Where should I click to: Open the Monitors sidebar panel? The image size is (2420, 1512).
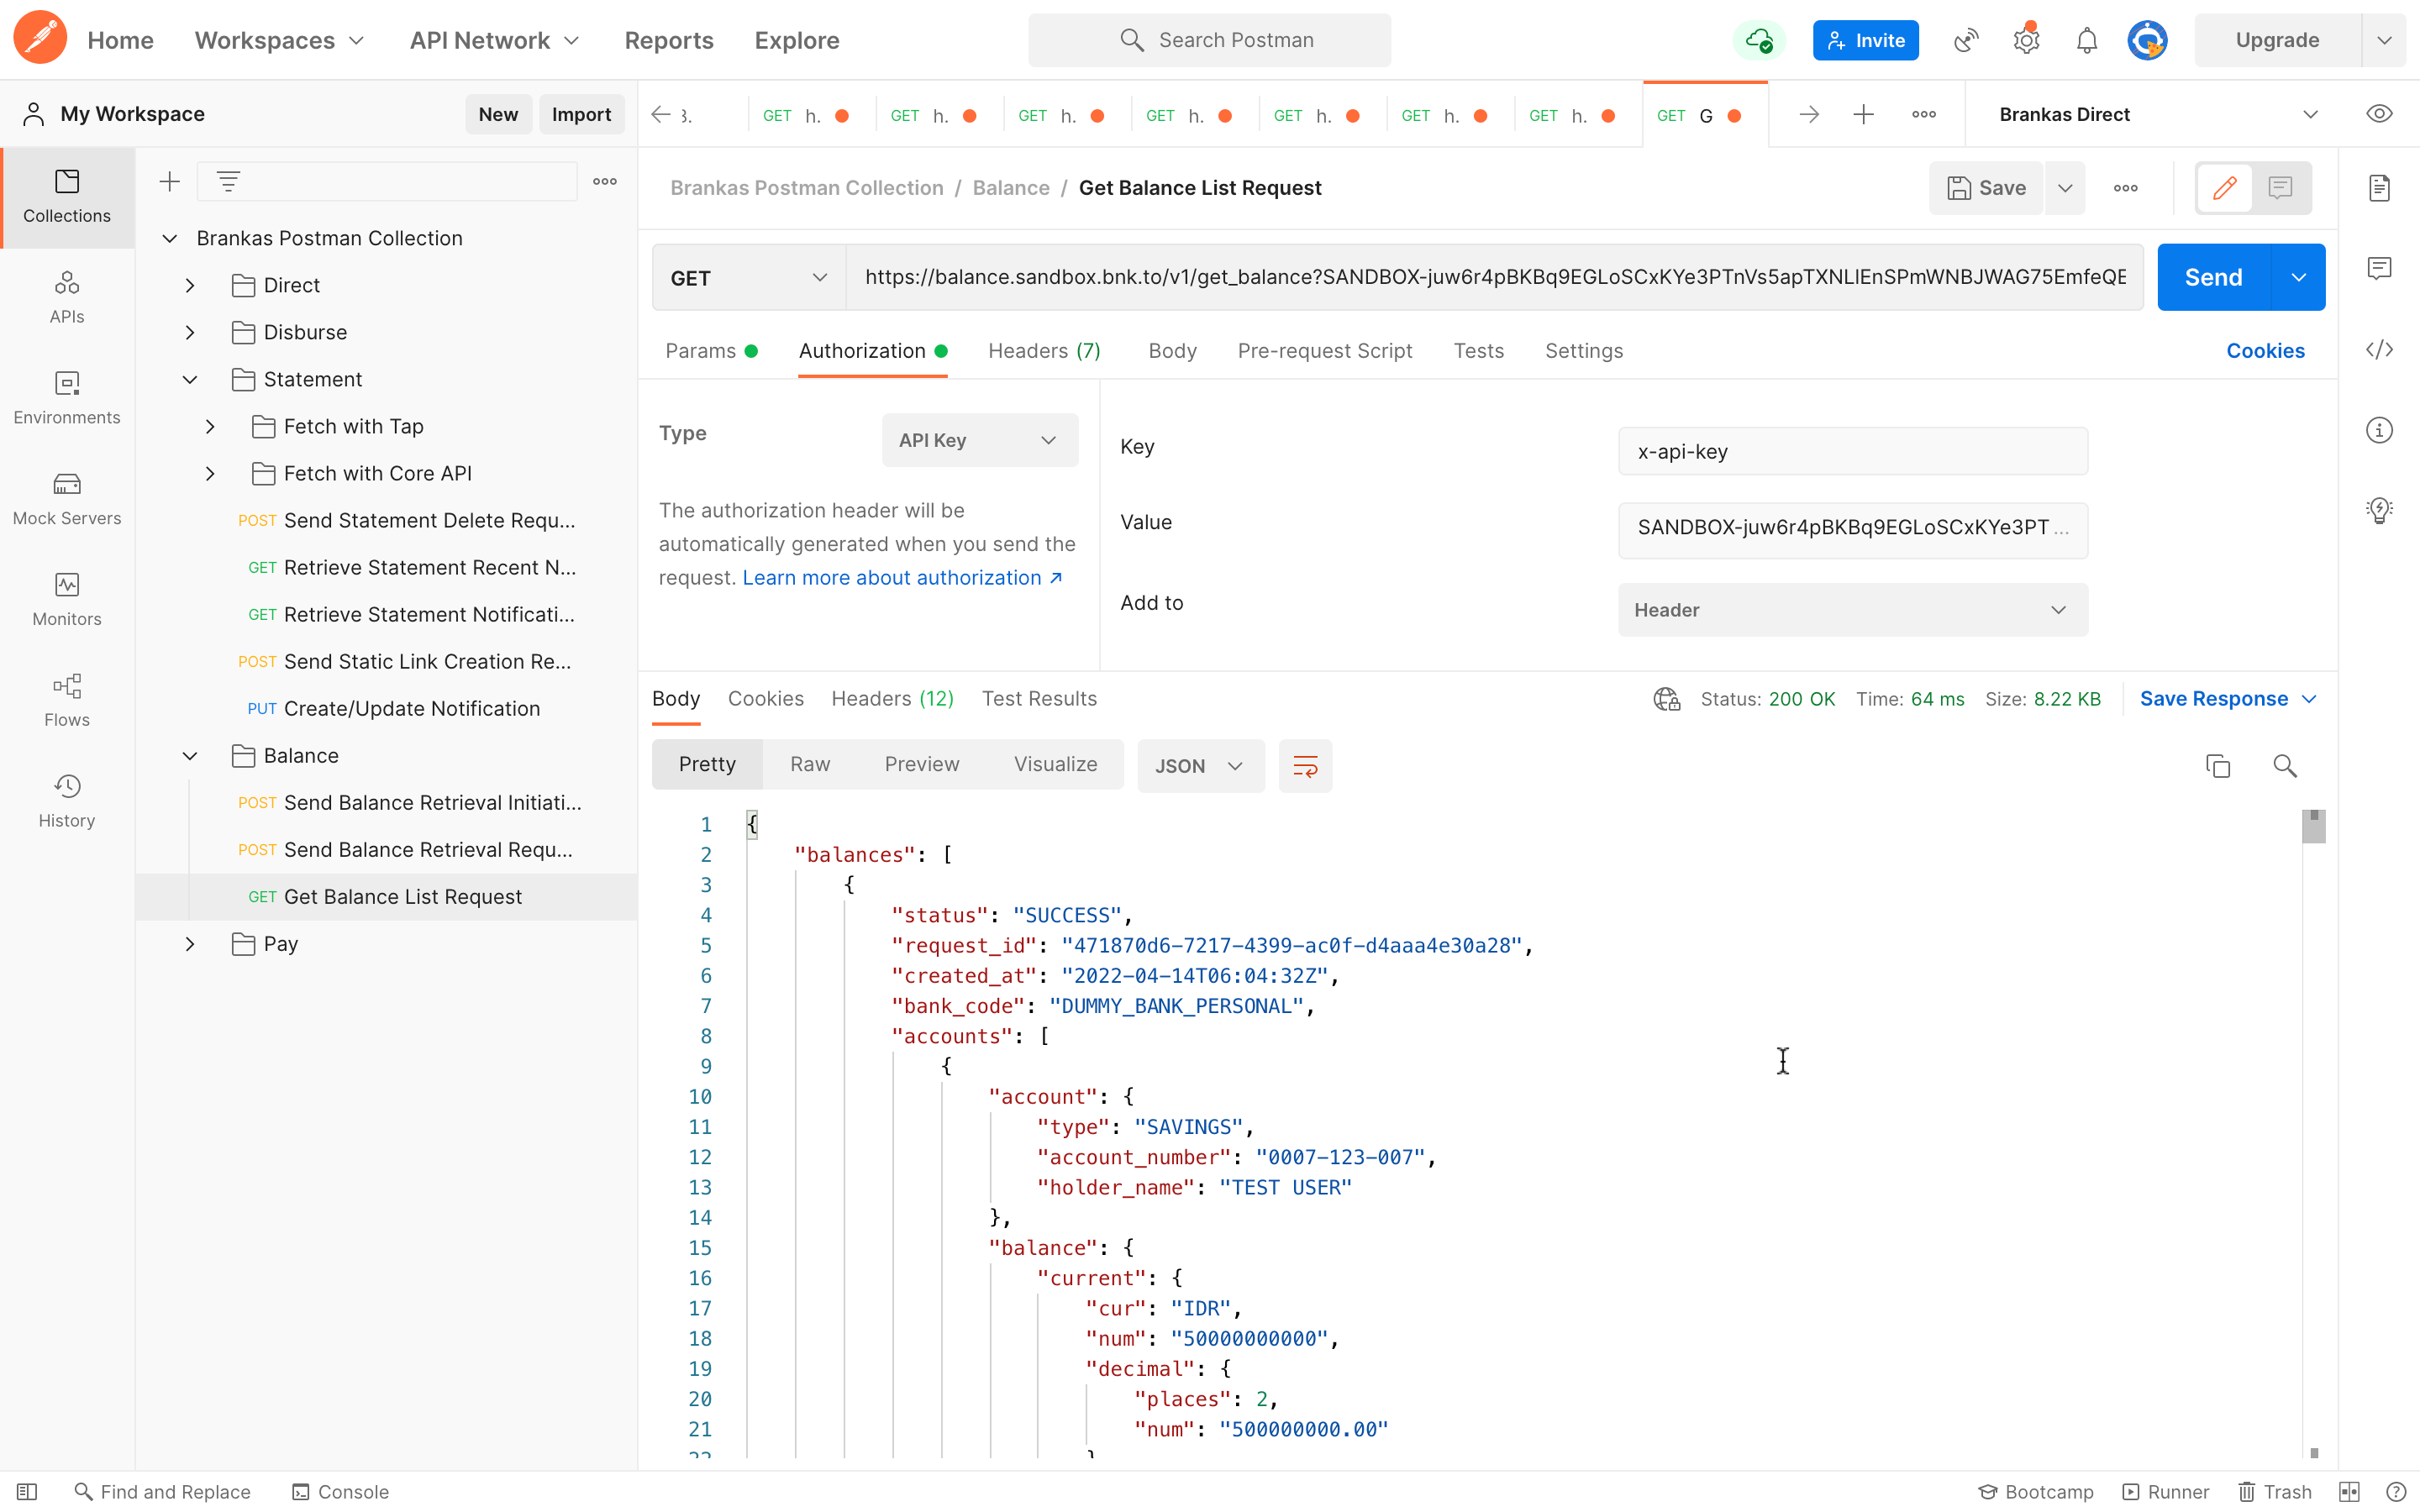[66, 598]
